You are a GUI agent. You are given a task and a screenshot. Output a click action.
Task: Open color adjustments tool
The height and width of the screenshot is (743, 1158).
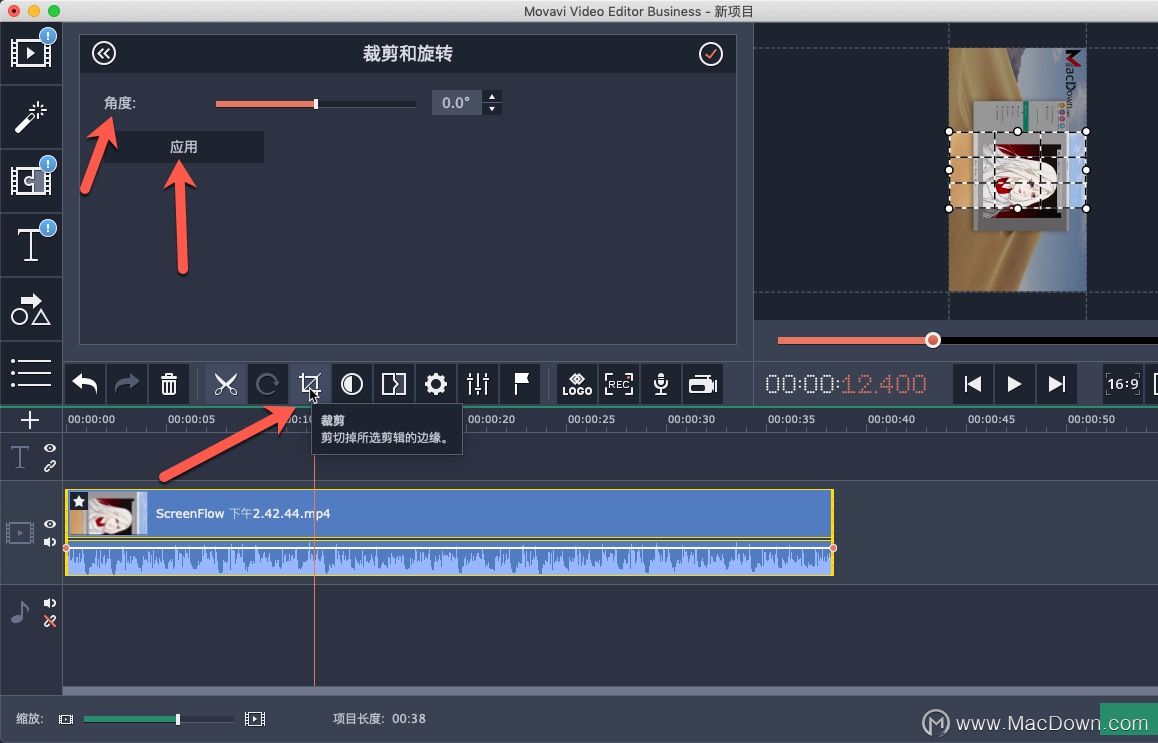352,384
